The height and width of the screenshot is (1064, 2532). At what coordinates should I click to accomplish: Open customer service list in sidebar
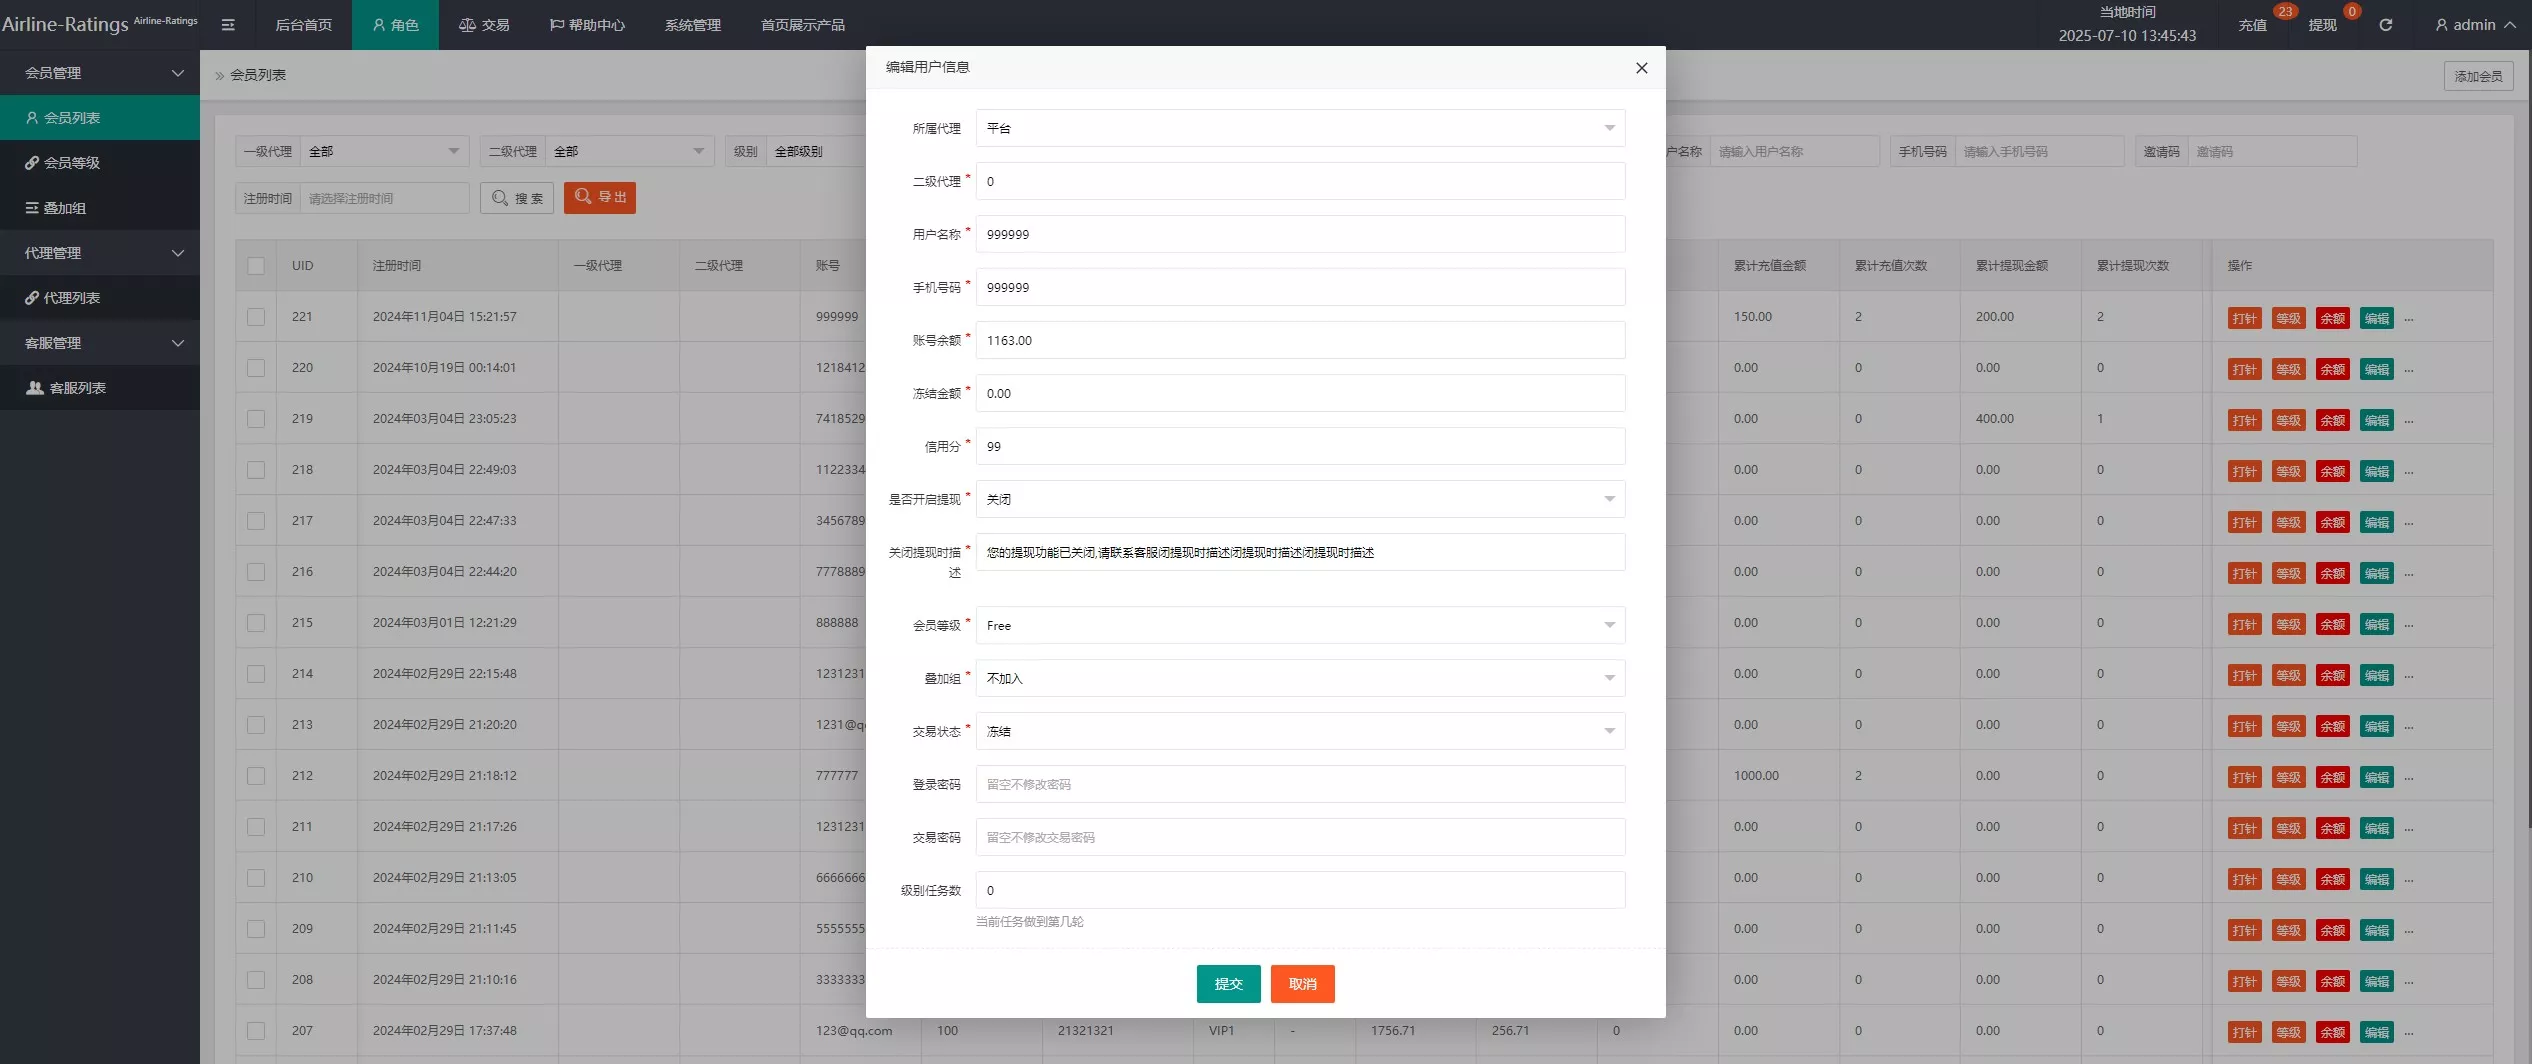coord(77,388)
